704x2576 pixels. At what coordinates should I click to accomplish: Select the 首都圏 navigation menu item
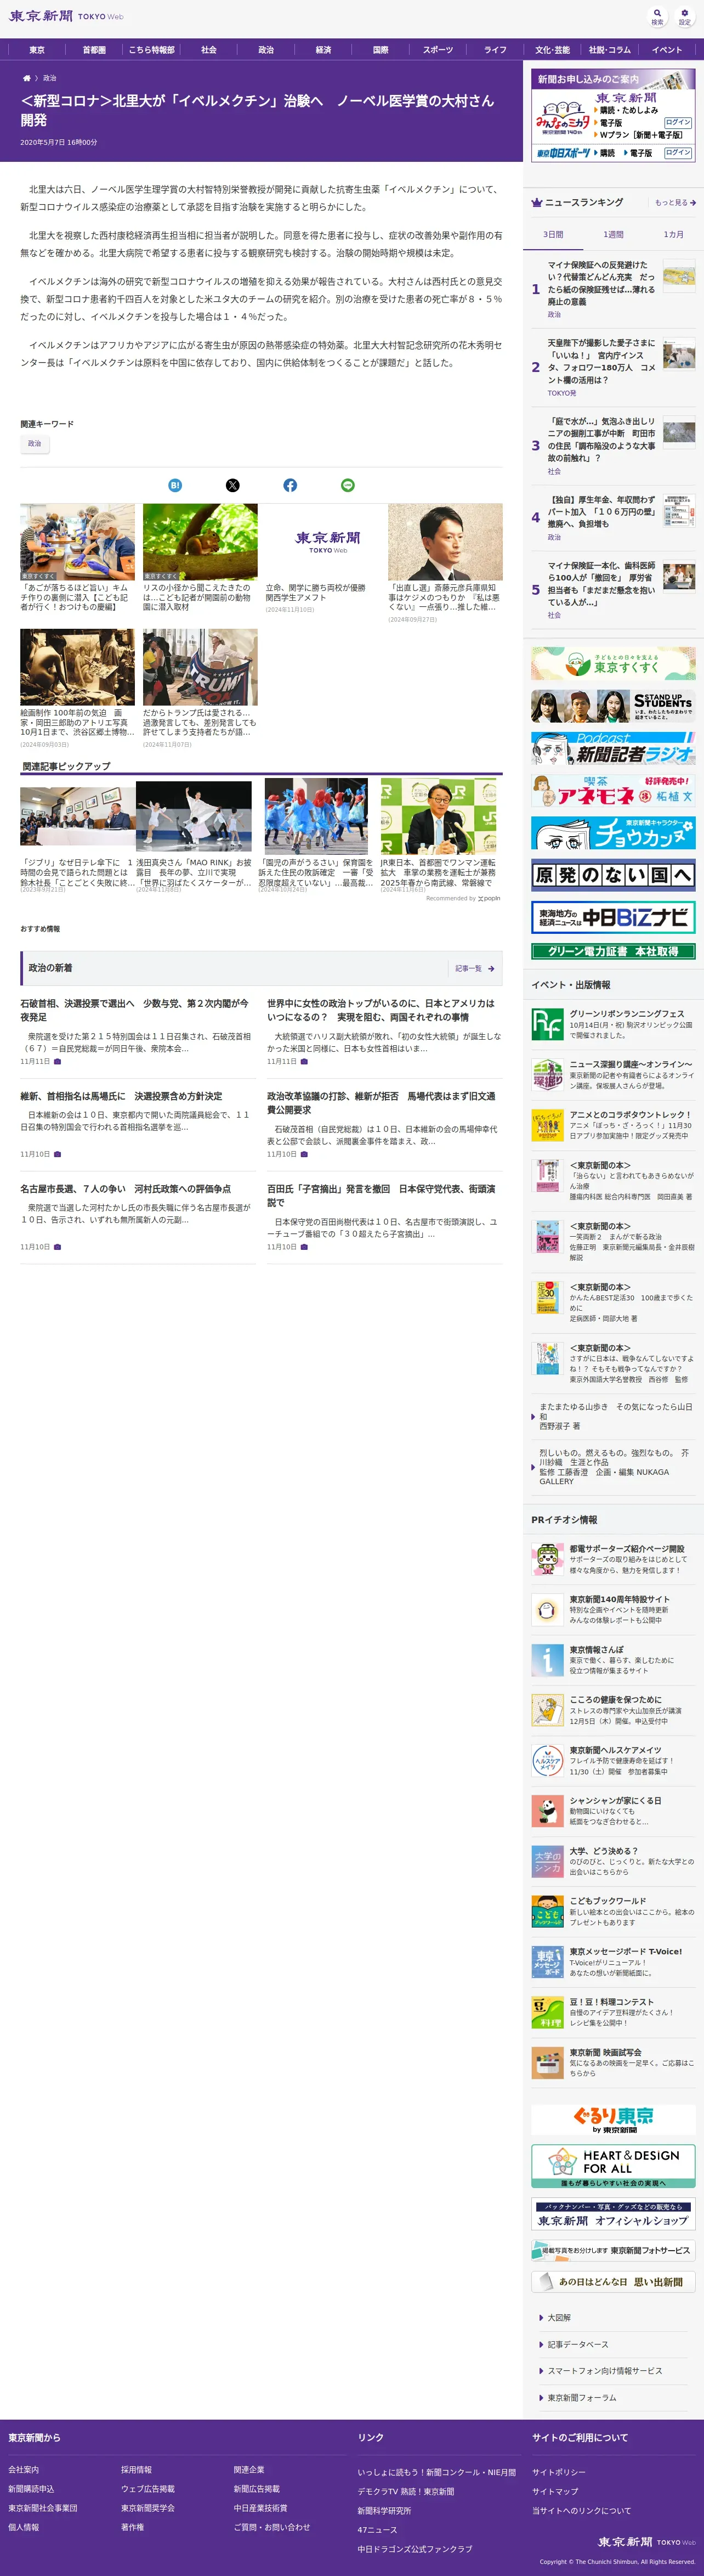point(94,49)
